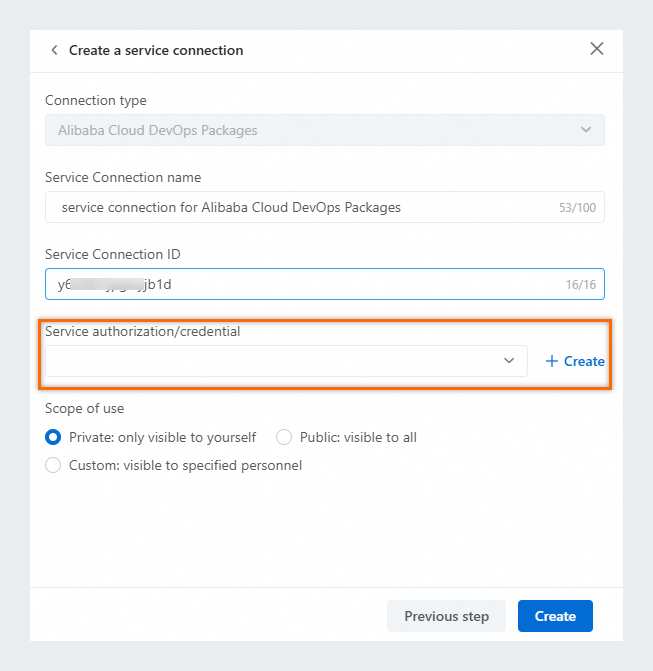The width and height of the screenshot is (653, 671).
Task: Click the back arrow beside the dialog title
Action: click(x=54, y=50)
